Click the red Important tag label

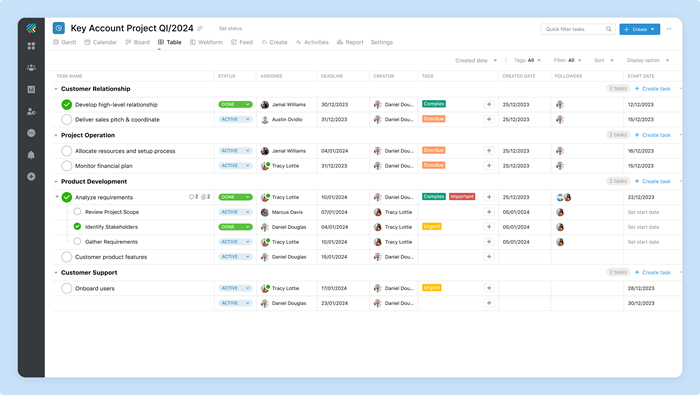[462, 197]
